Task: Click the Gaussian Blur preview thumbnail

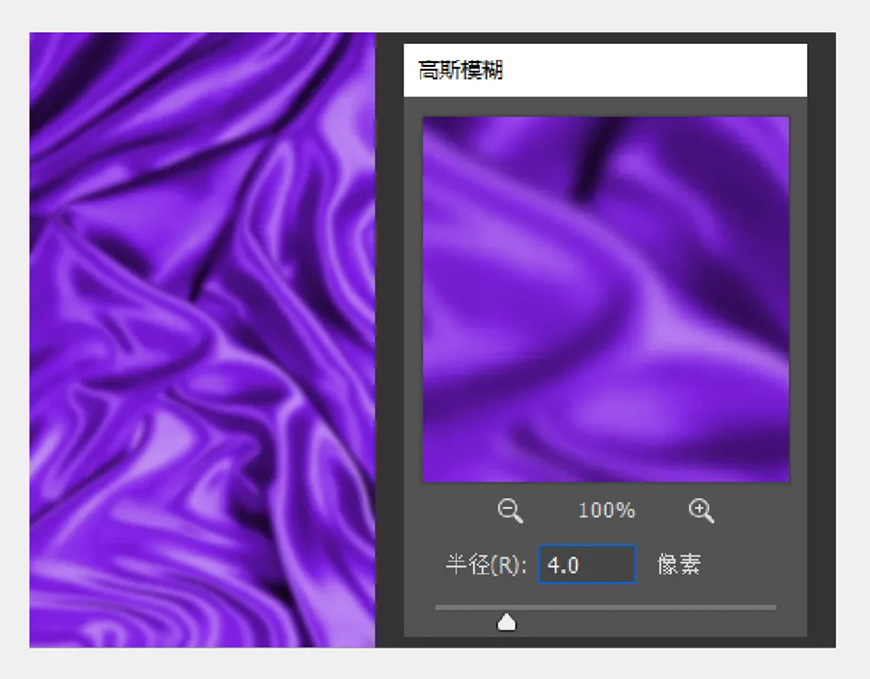Action: (605, 297)
